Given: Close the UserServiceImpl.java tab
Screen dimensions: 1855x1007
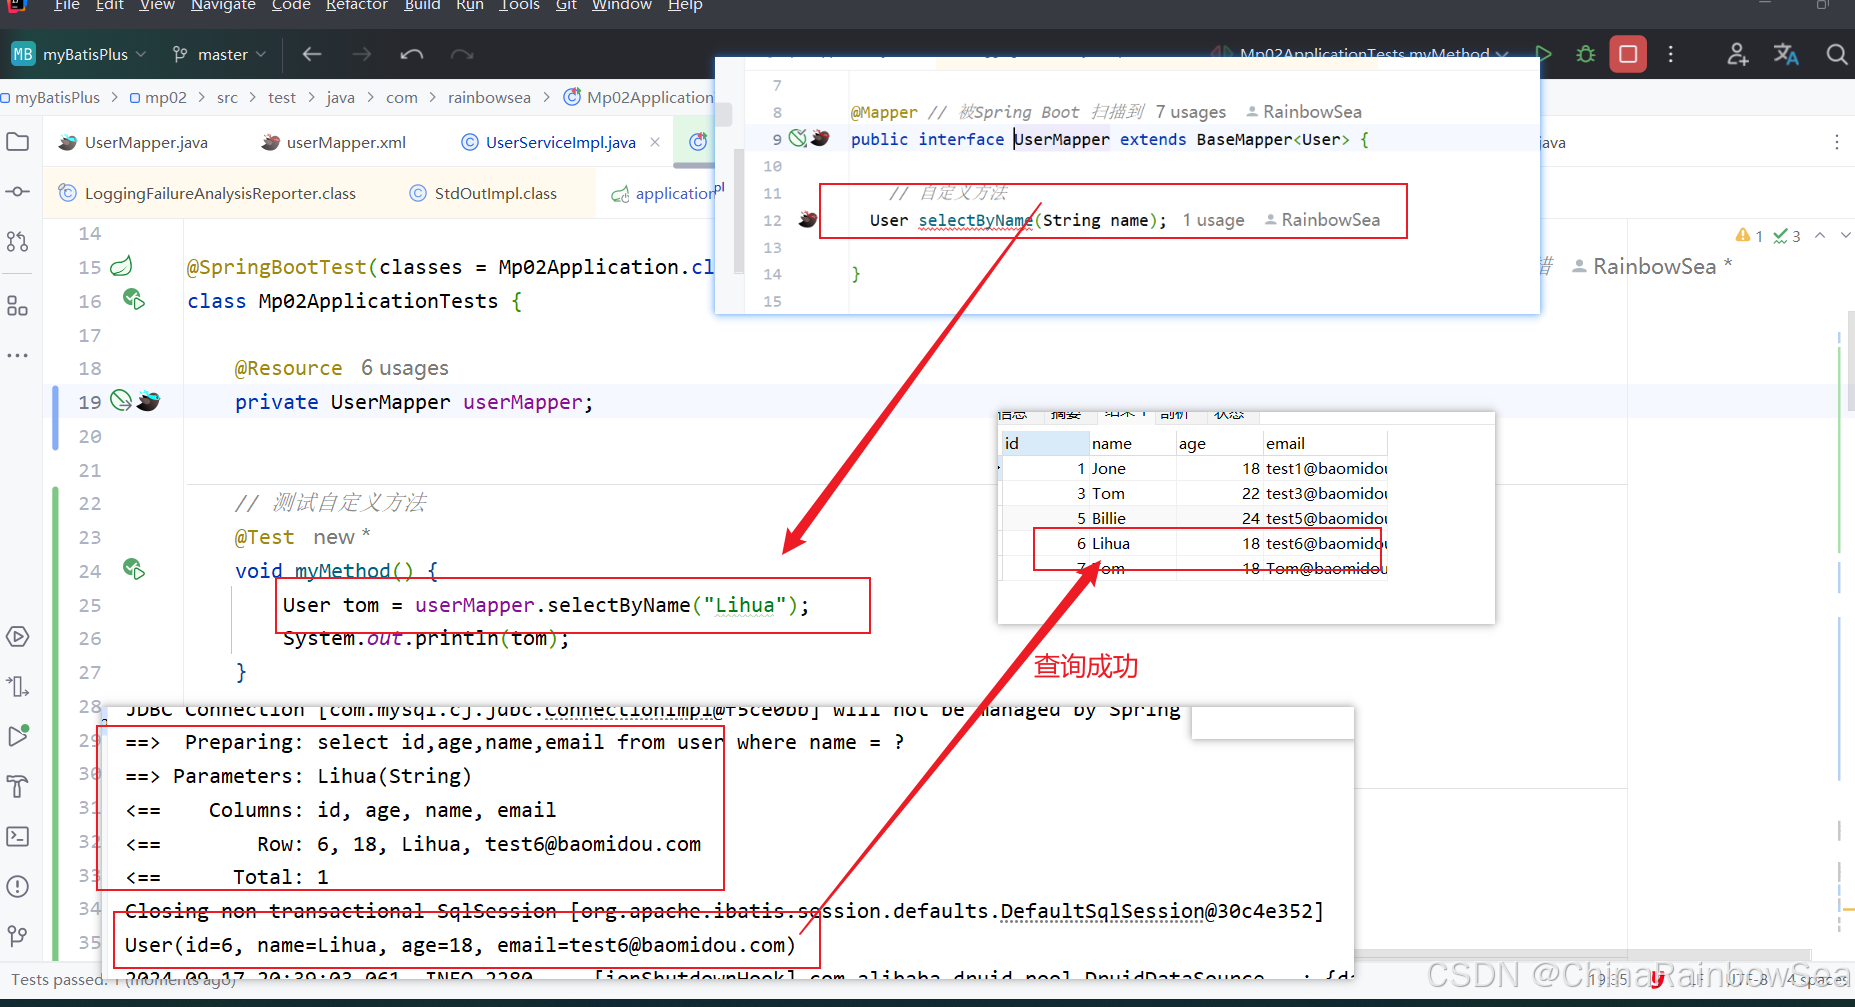Looking at the screenshot, I should point(655,142).
